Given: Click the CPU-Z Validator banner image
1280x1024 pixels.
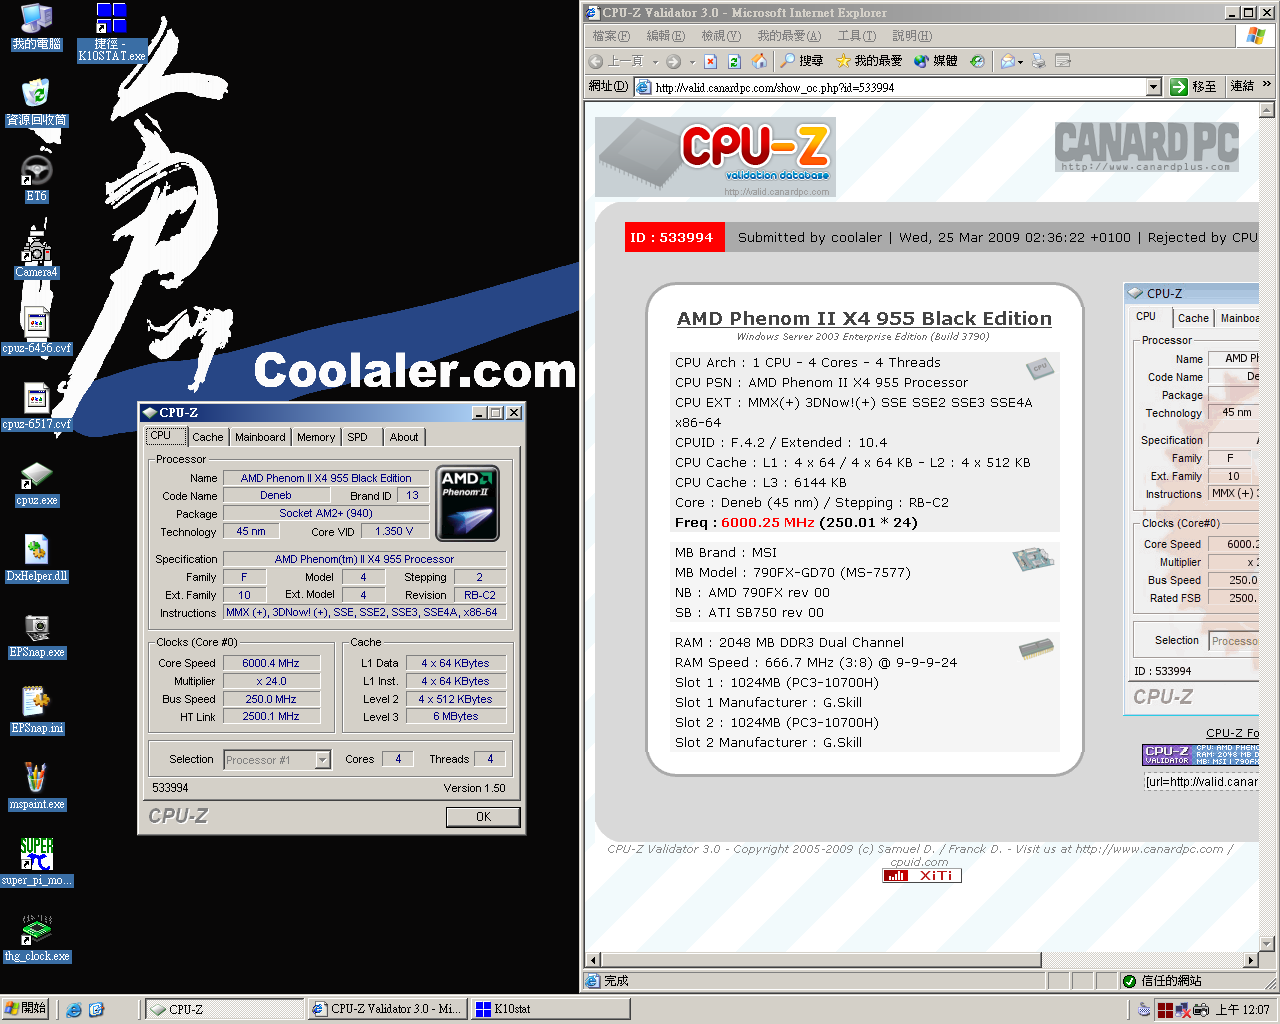Looking at the screenshot, I should point(1201,755).
